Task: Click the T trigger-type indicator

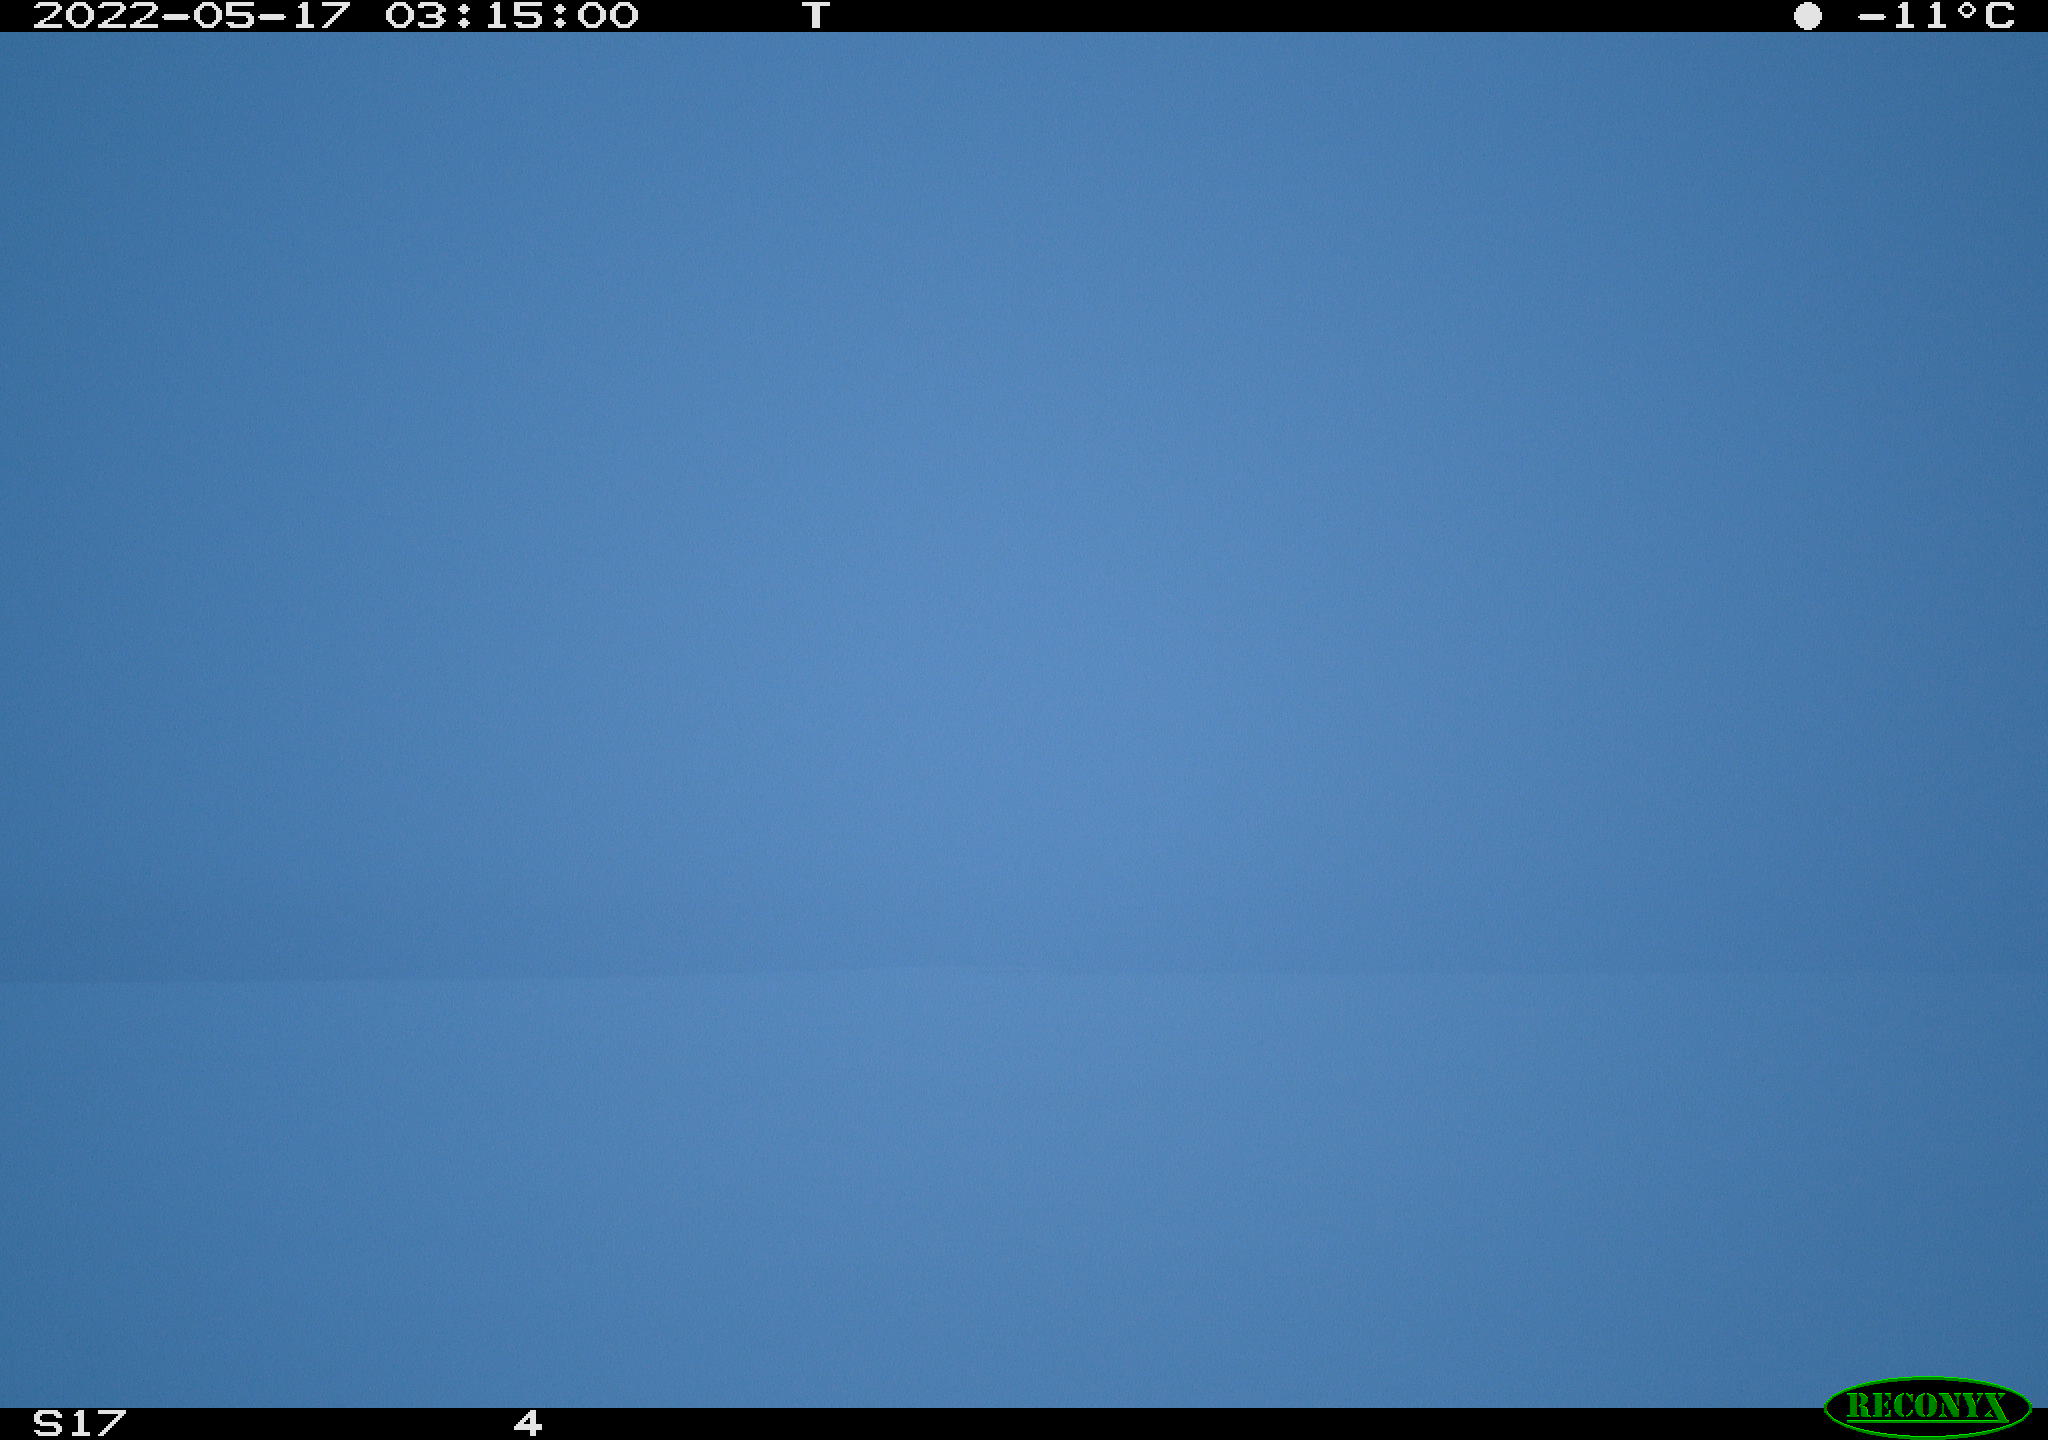Action: [x=816, y=16]
